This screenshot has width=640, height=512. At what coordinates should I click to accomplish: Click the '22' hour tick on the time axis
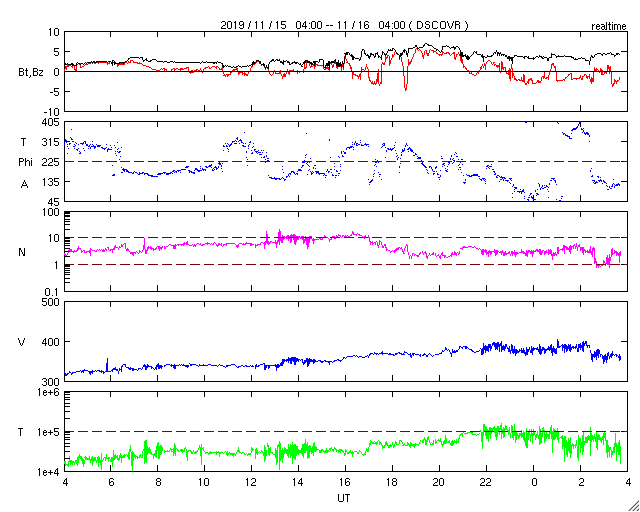pos(486,482)
